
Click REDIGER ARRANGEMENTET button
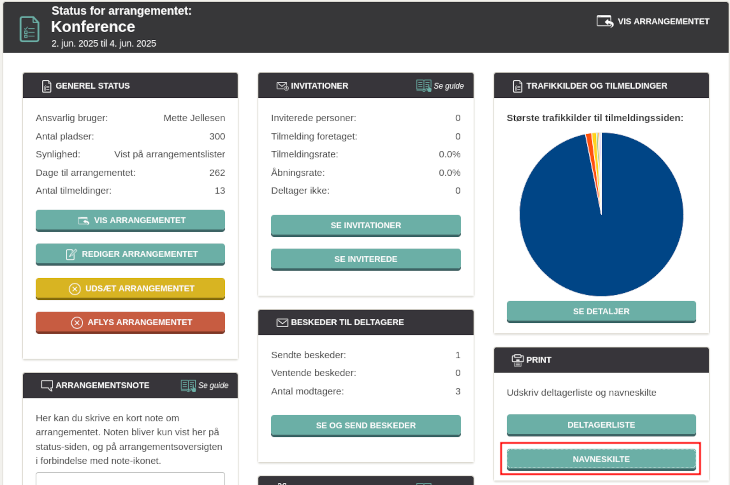coord(130,254)
